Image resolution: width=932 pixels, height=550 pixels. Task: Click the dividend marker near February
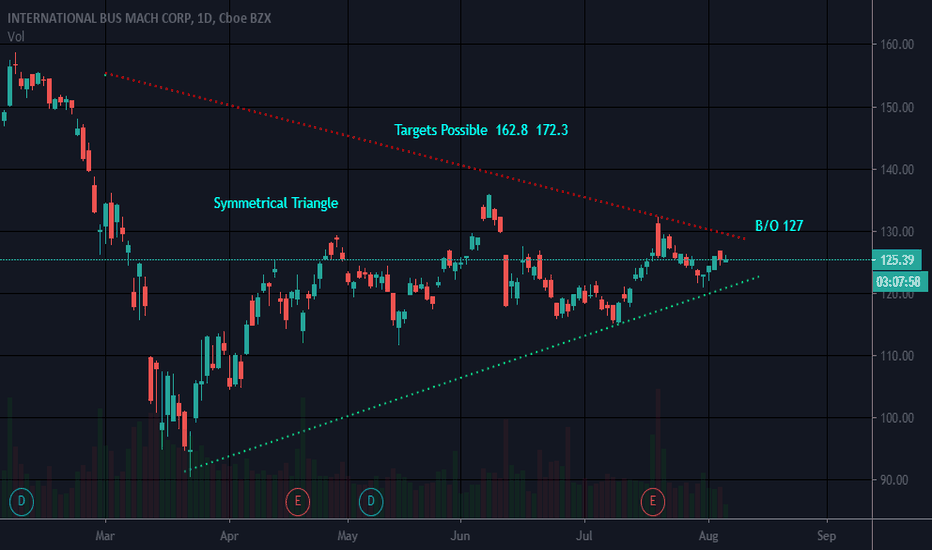click(21, 501)
